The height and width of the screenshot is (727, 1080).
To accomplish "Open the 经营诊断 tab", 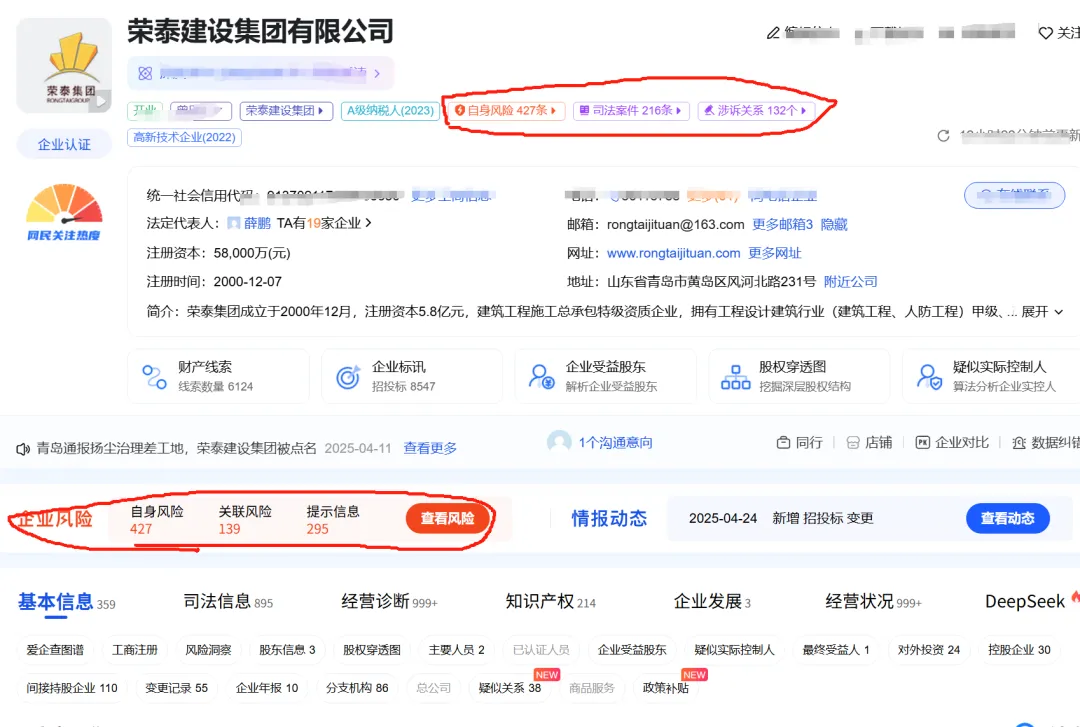I will (x=389, y=602).
